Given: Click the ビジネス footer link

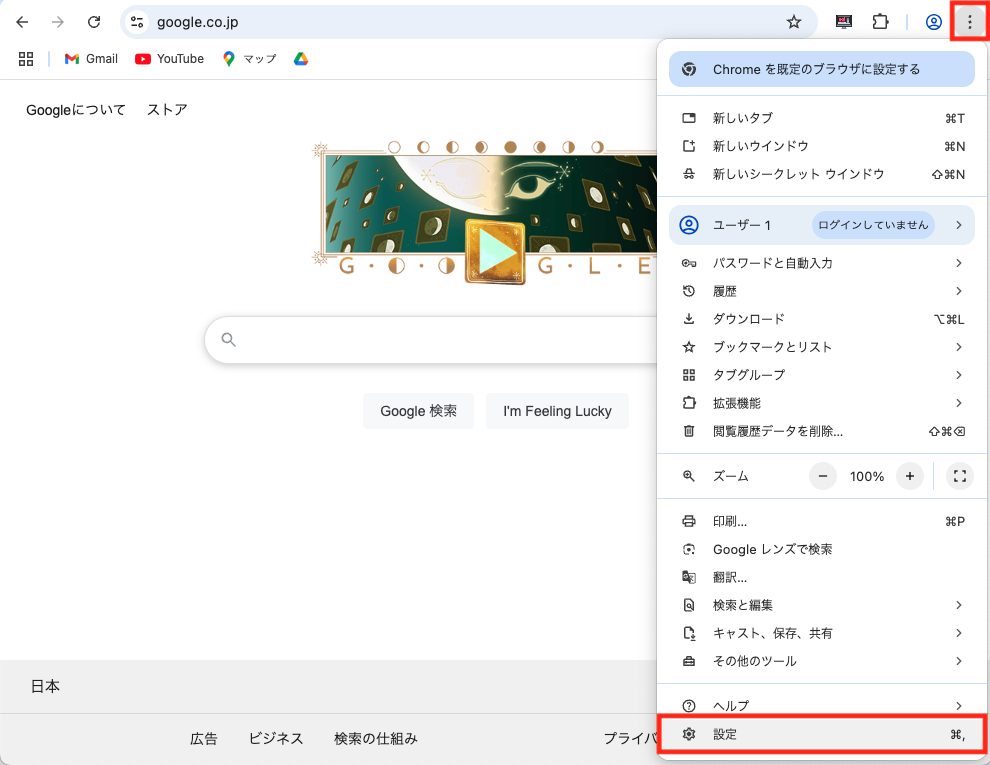Looking at the screenshot, I should pyautogui.click(x=276, y=738).
